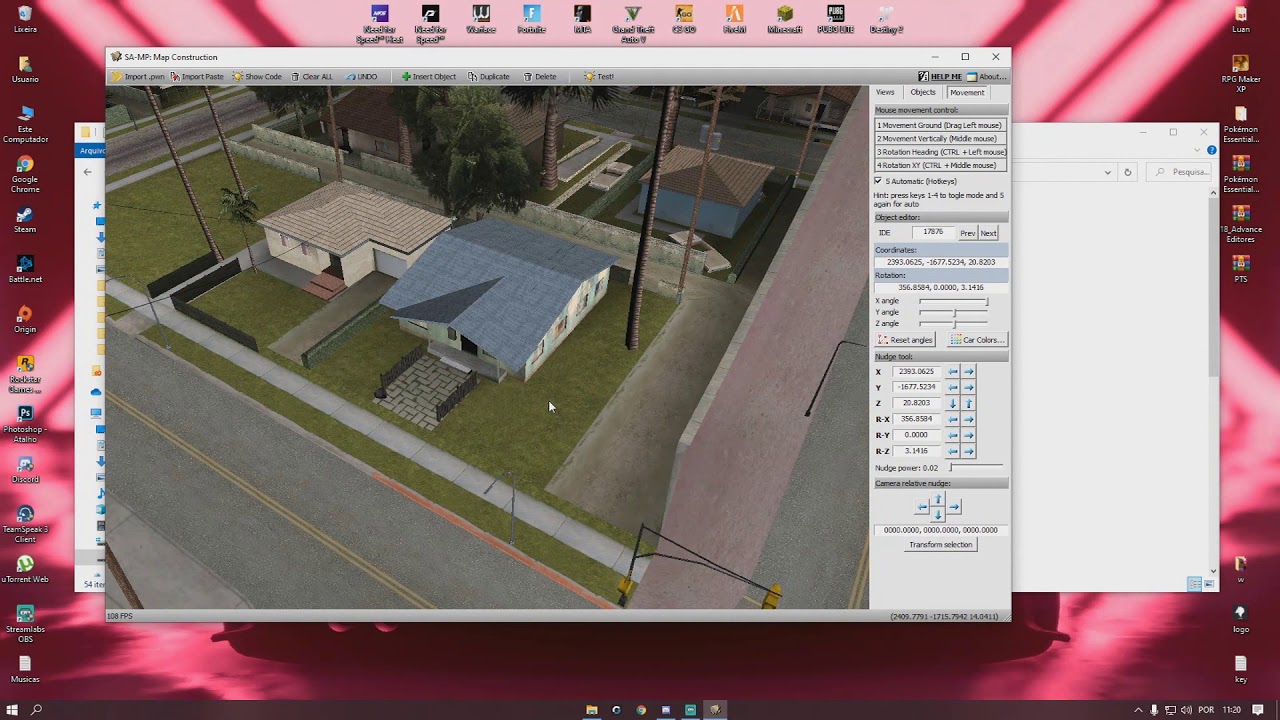Viewport: 1280px width, 720px height.
Task: Nudge Y with the left arrow
Action: (953, 387)
